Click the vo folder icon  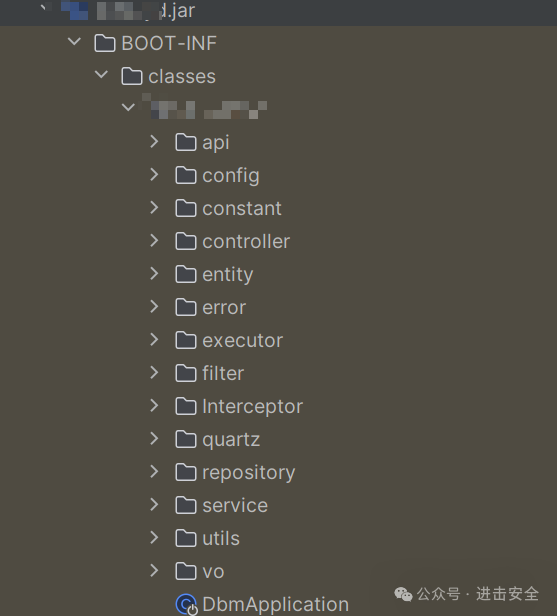(186, 571)
